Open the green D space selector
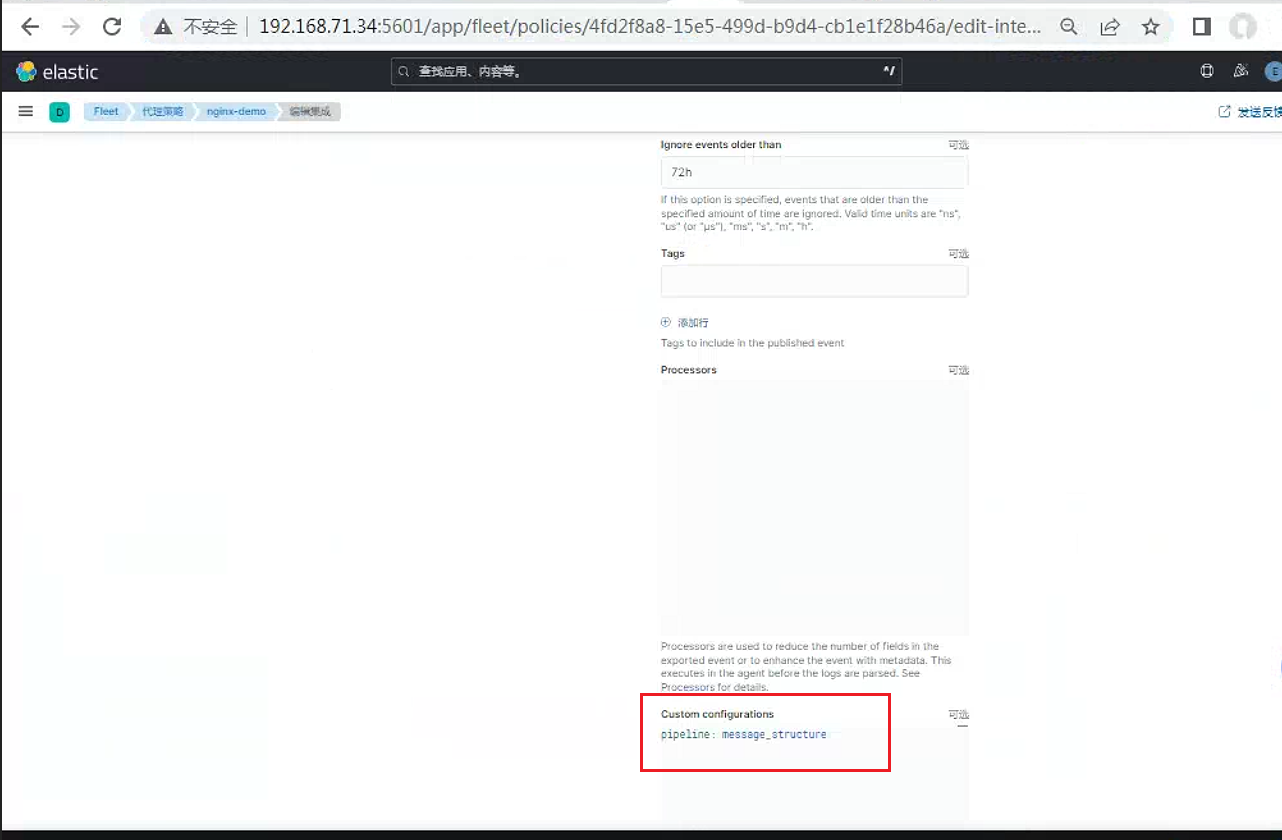This screenshot has height=840, width=1282. click(x=59, y=112)
